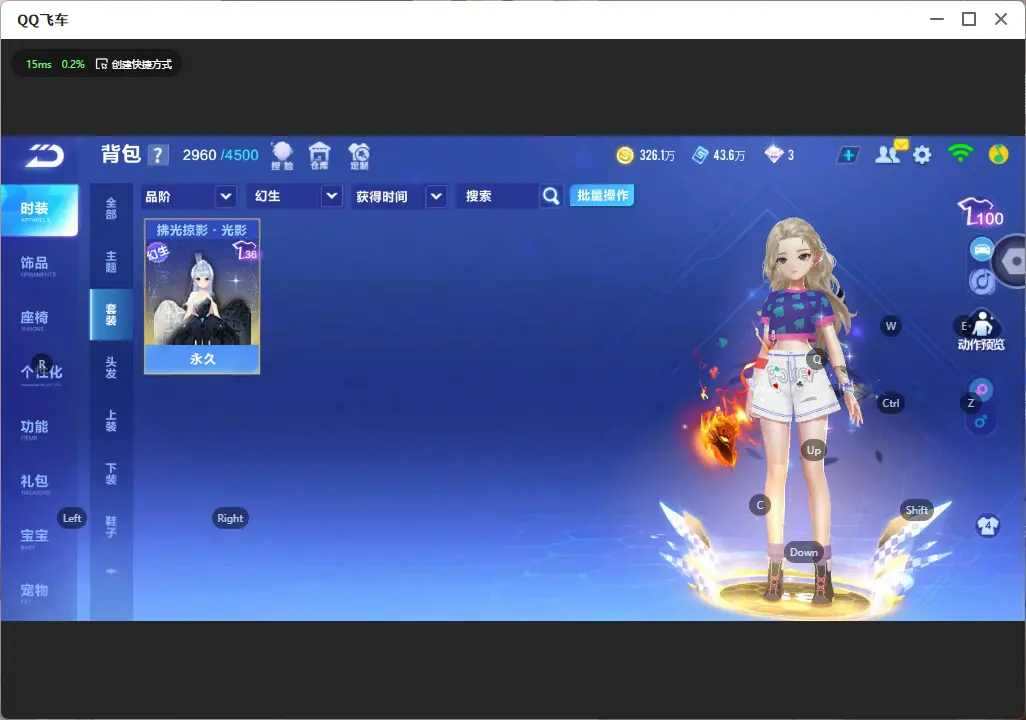Click the hexagon floating assist button
Screen dimensions: 1026x720
point(1012,261)
